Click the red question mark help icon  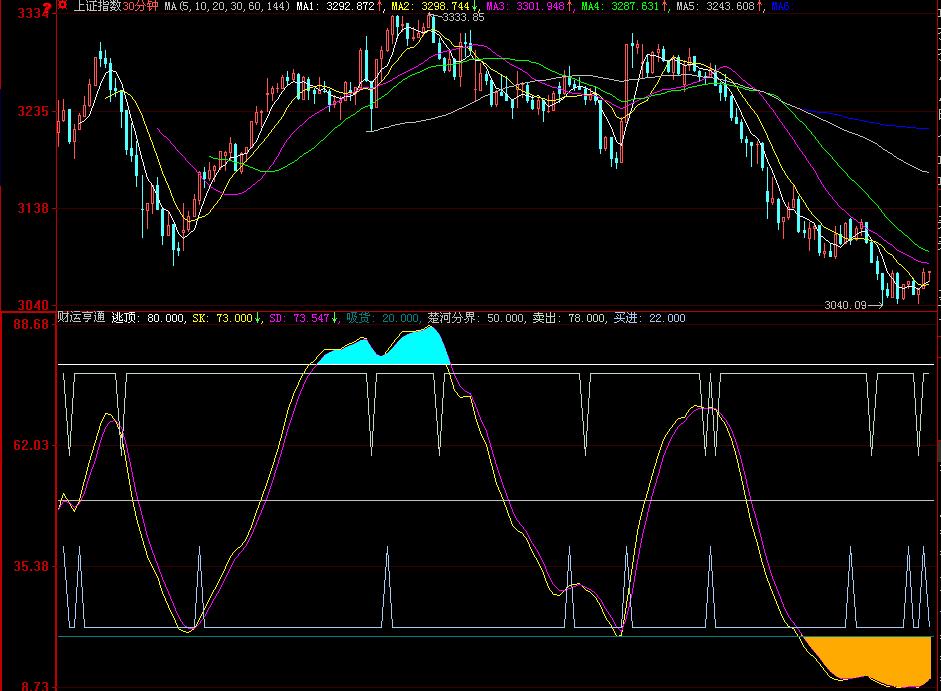[x=46, y=8]
